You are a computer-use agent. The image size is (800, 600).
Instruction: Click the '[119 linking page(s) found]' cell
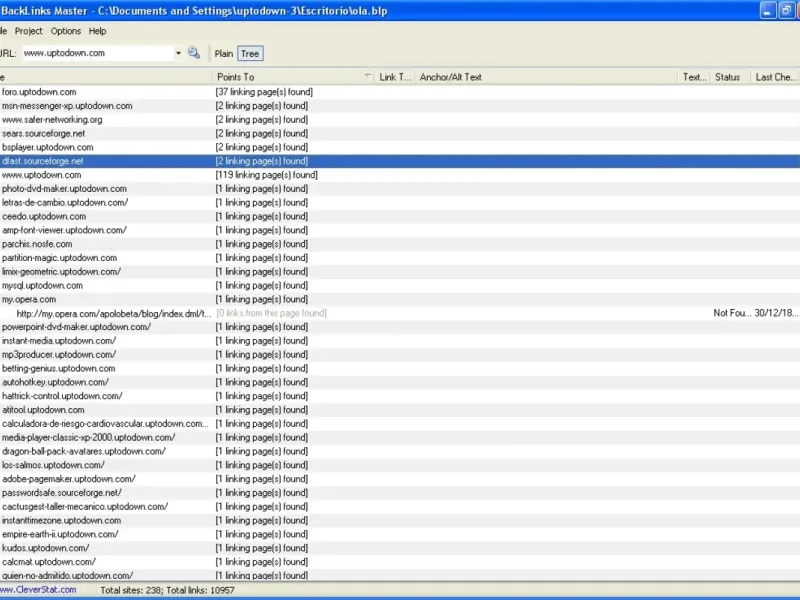pyautogui.click(x=266, y=174)
